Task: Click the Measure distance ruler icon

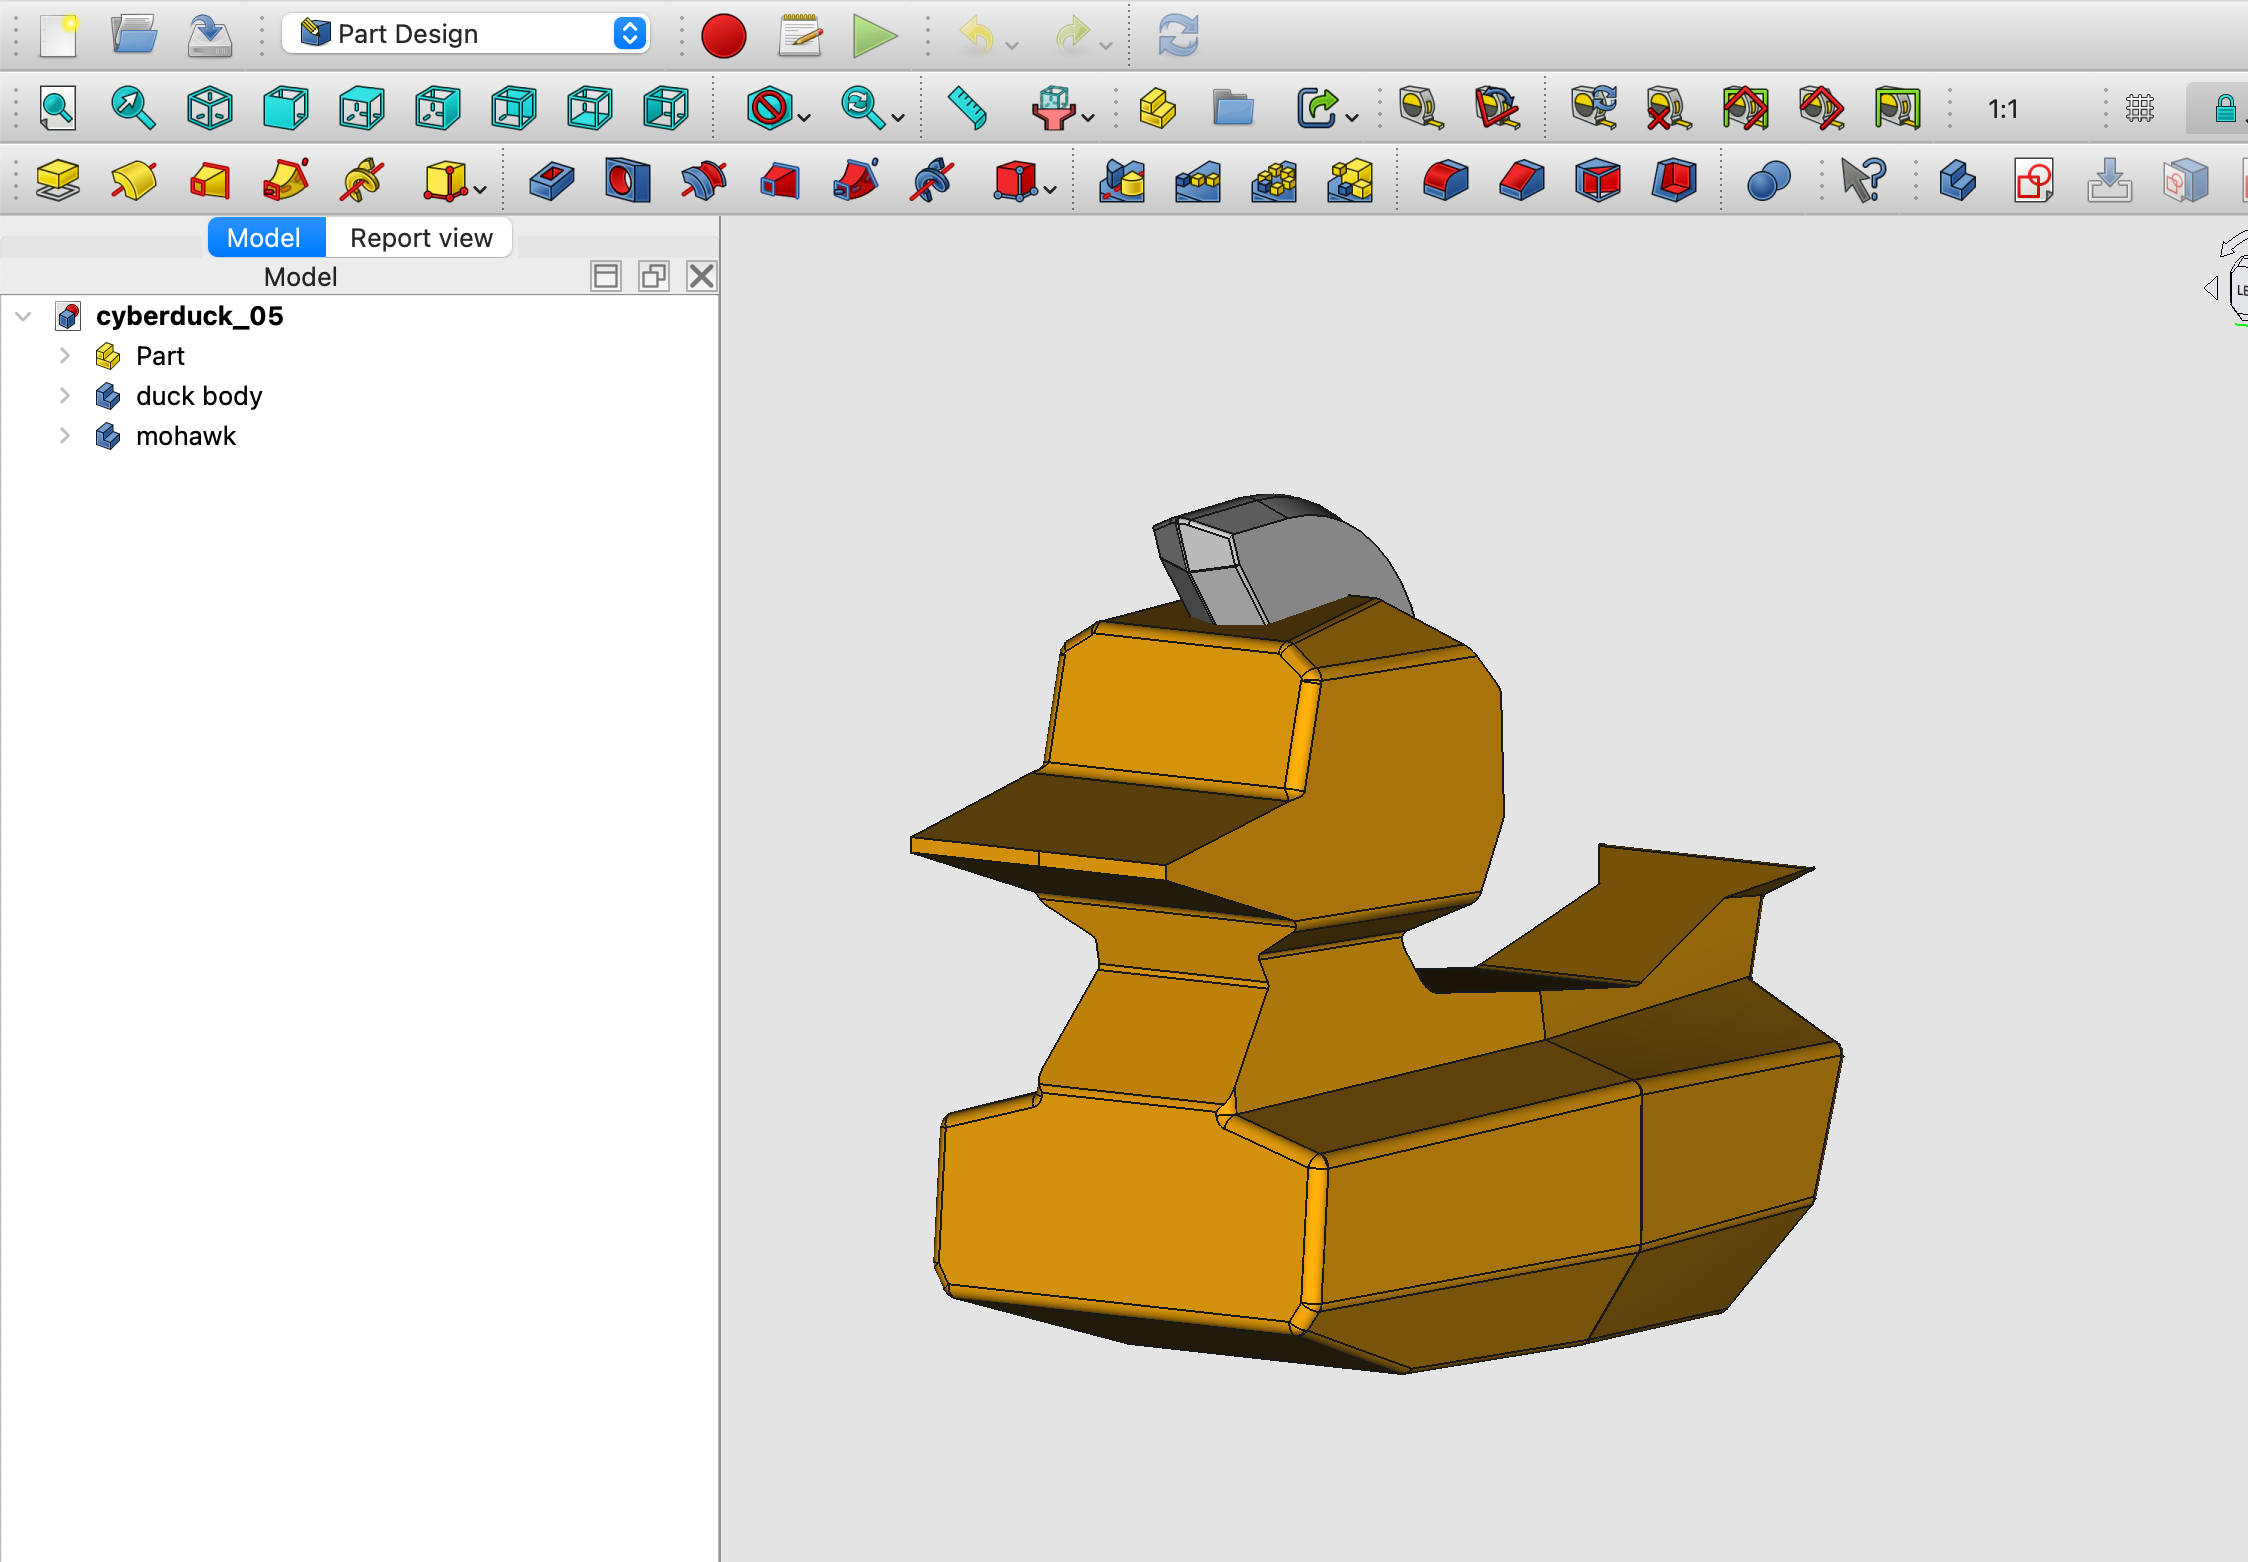Action: click(x=967, y=108)
